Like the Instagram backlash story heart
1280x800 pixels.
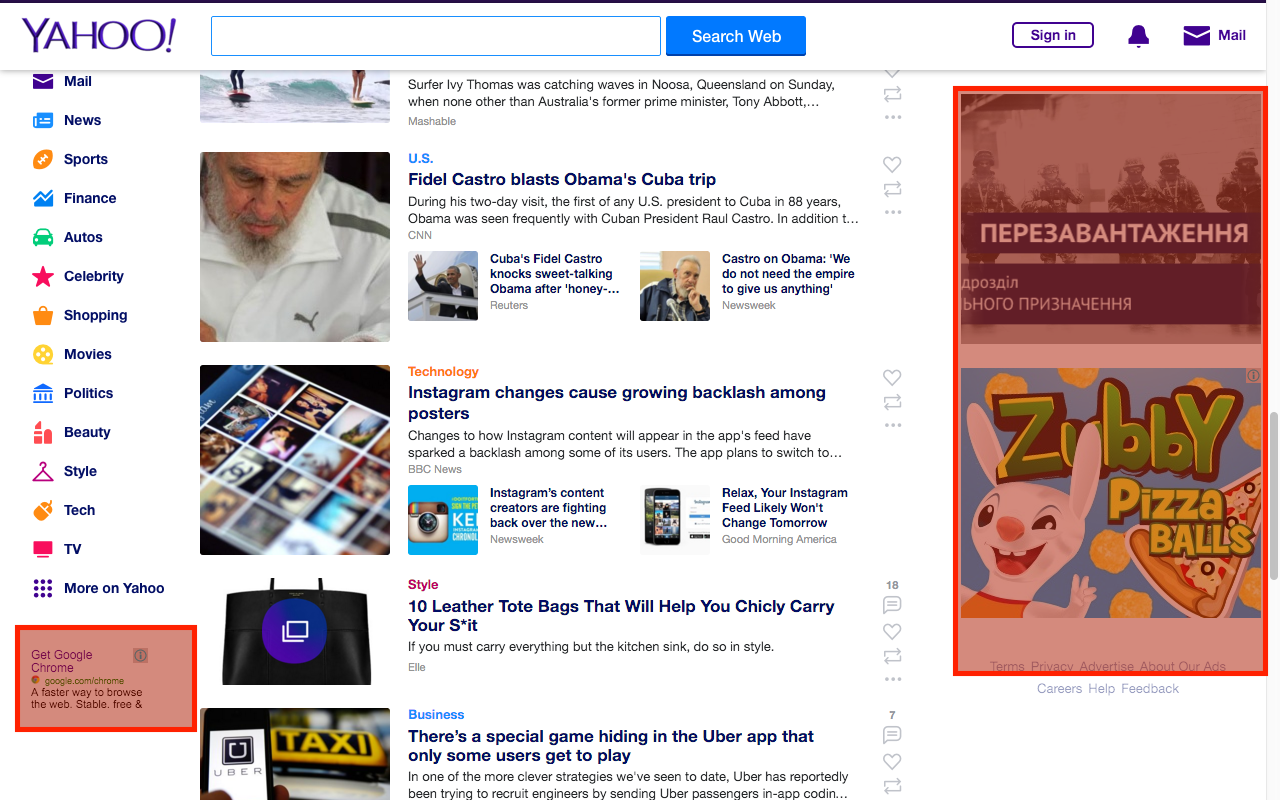click(x=893, y=378)
